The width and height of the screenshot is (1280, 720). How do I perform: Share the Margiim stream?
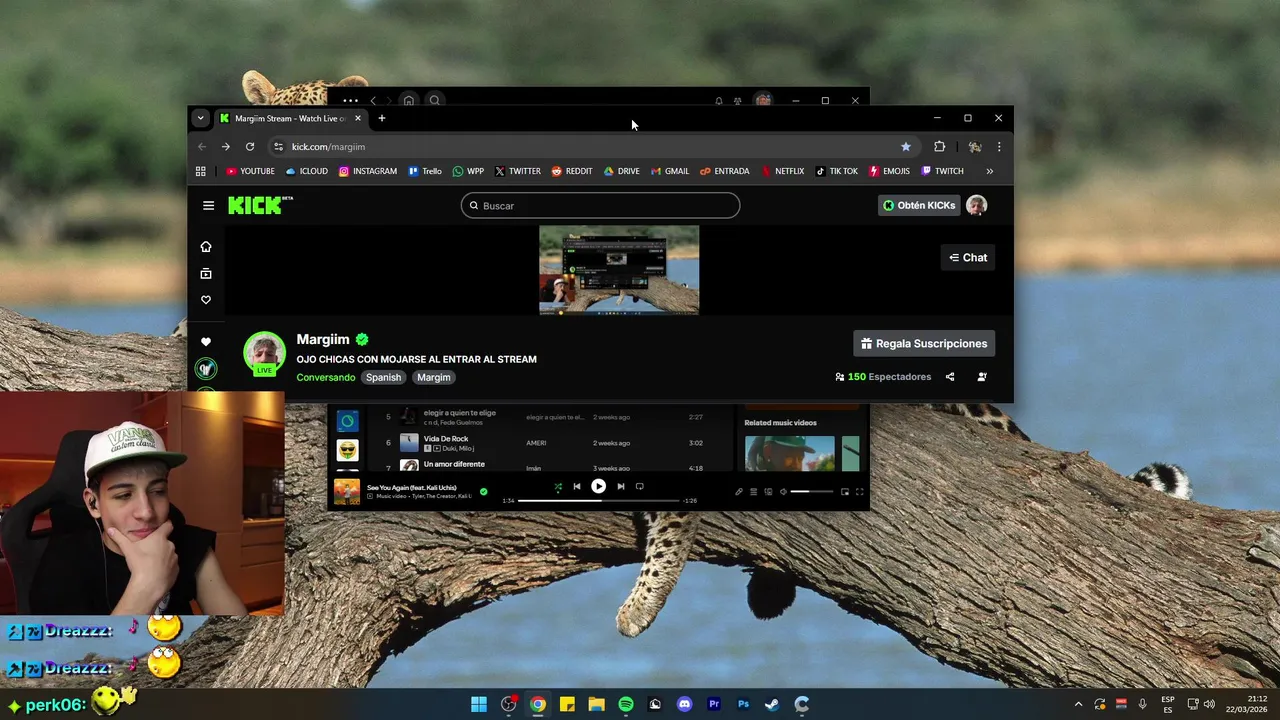950,377
